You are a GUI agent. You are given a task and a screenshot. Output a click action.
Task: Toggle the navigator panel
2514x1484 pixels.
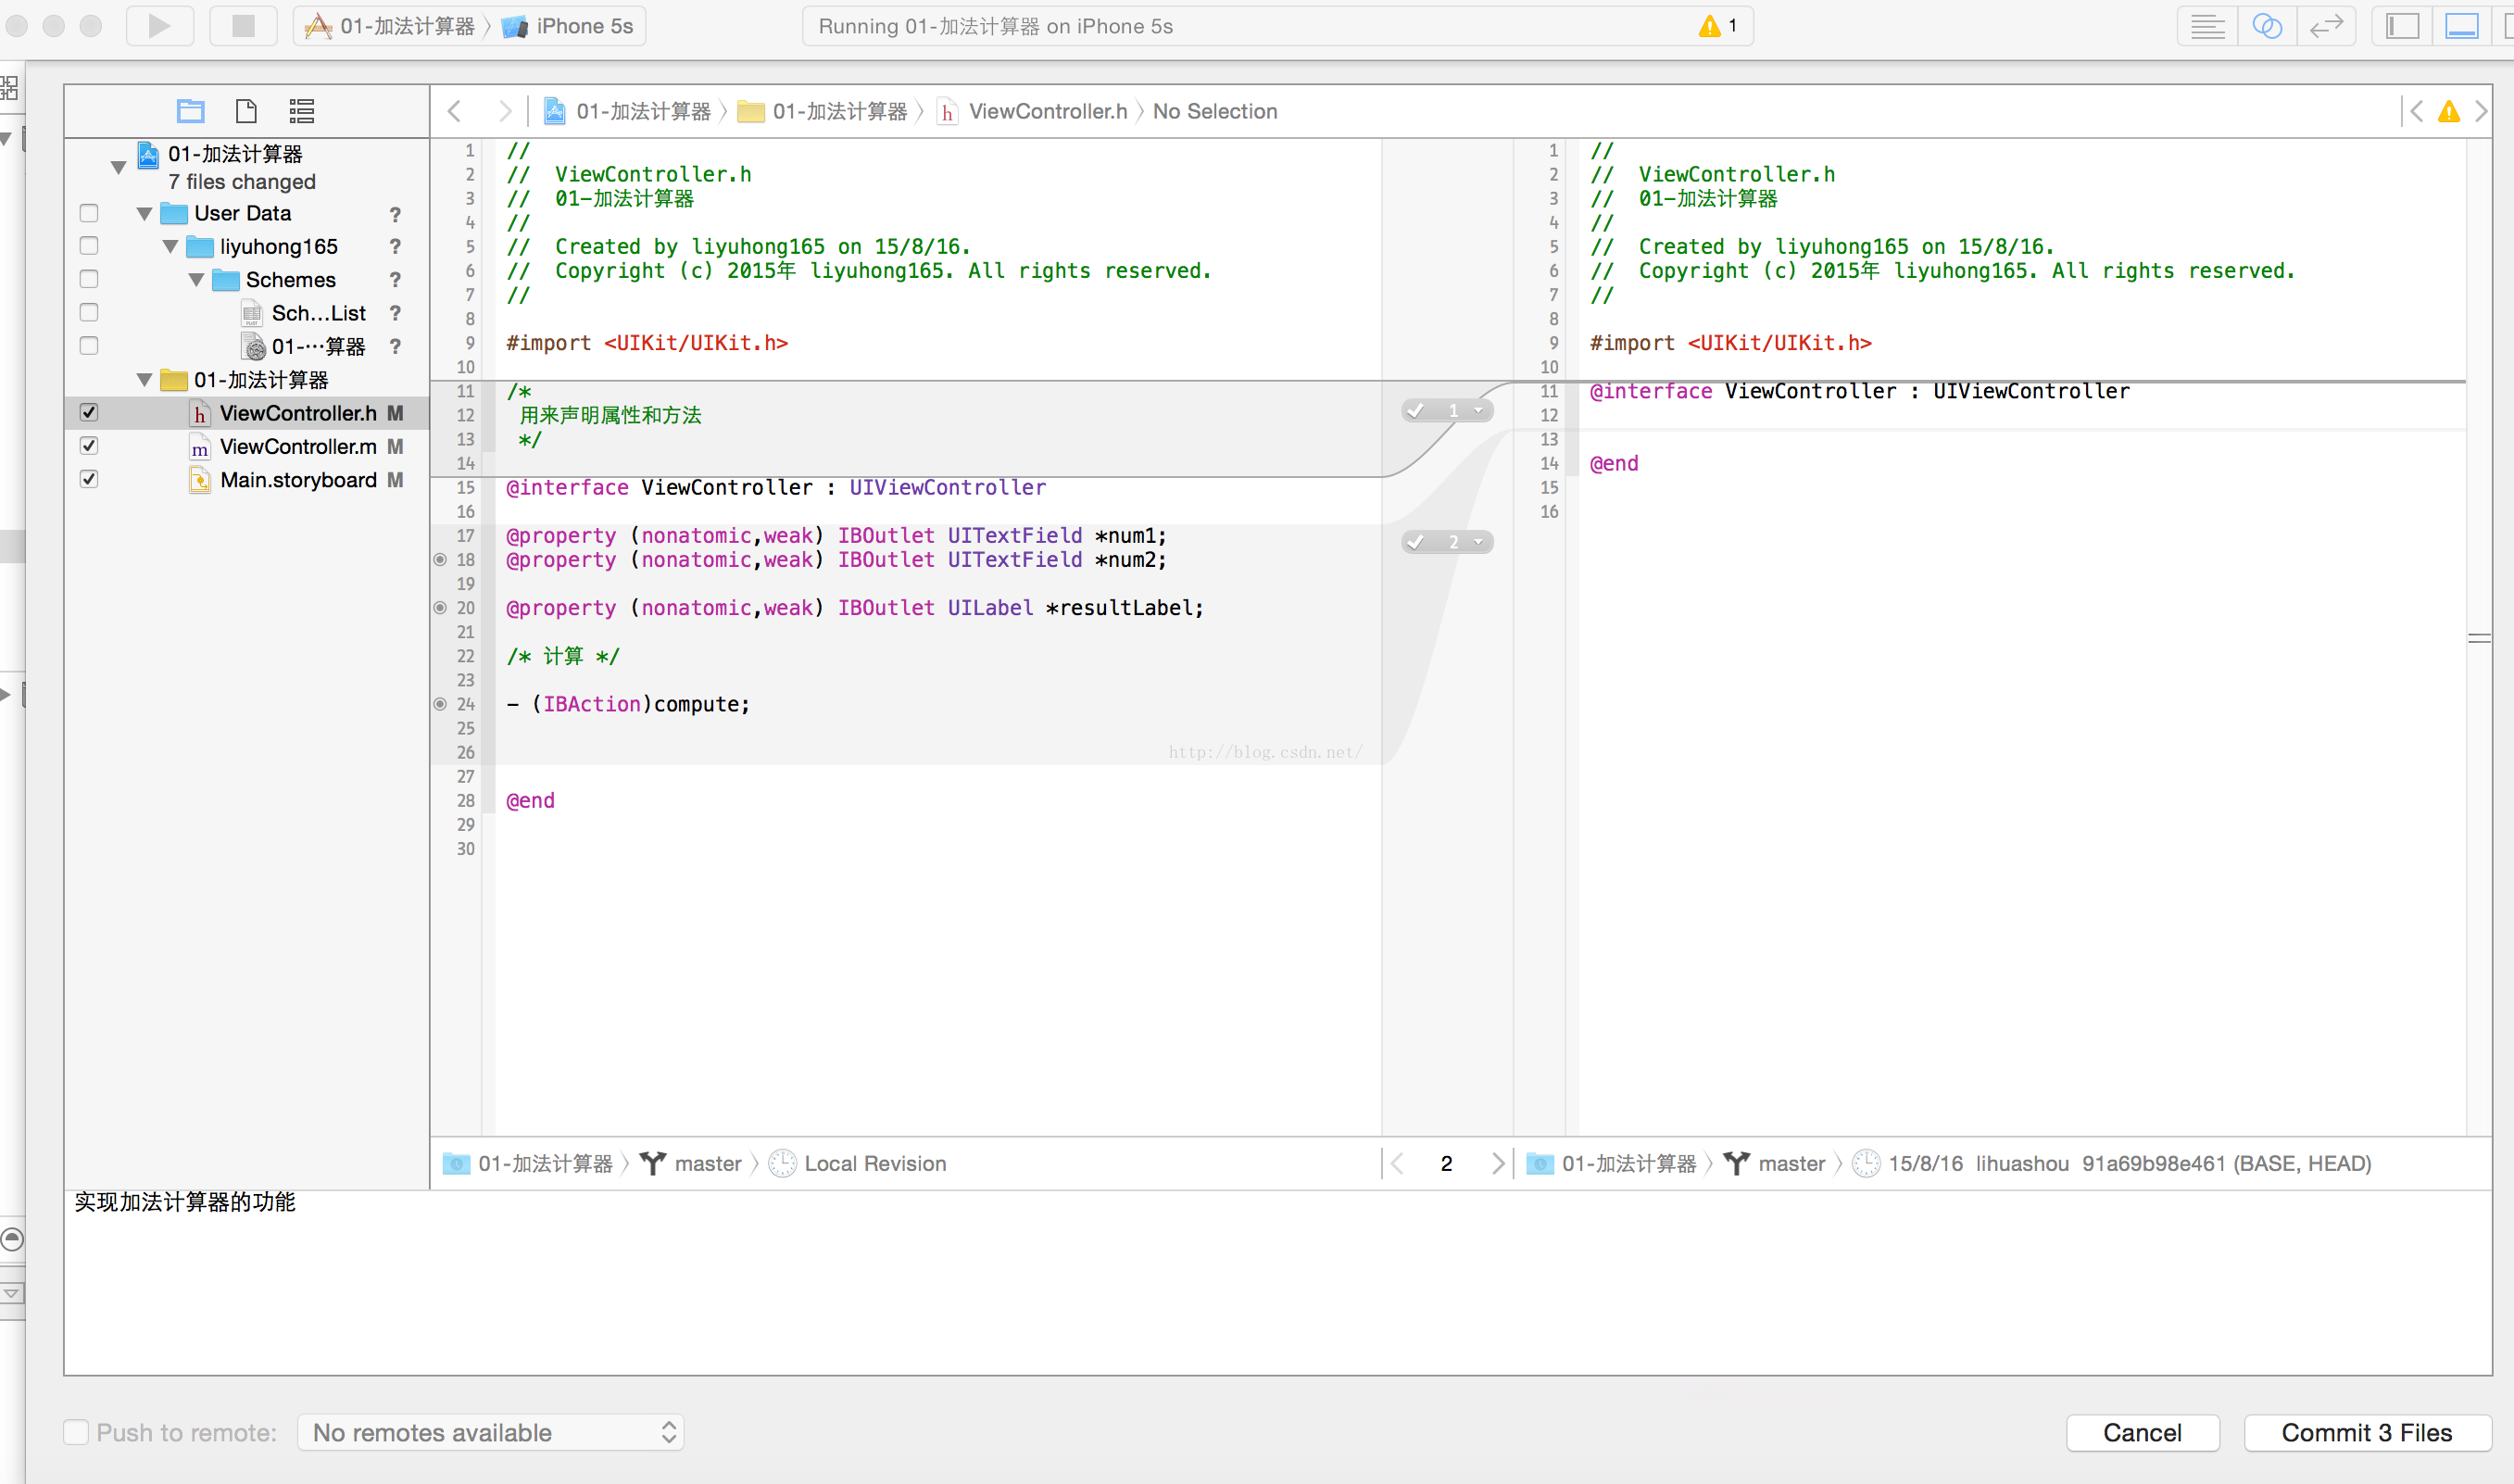(x=2402, y=26)
